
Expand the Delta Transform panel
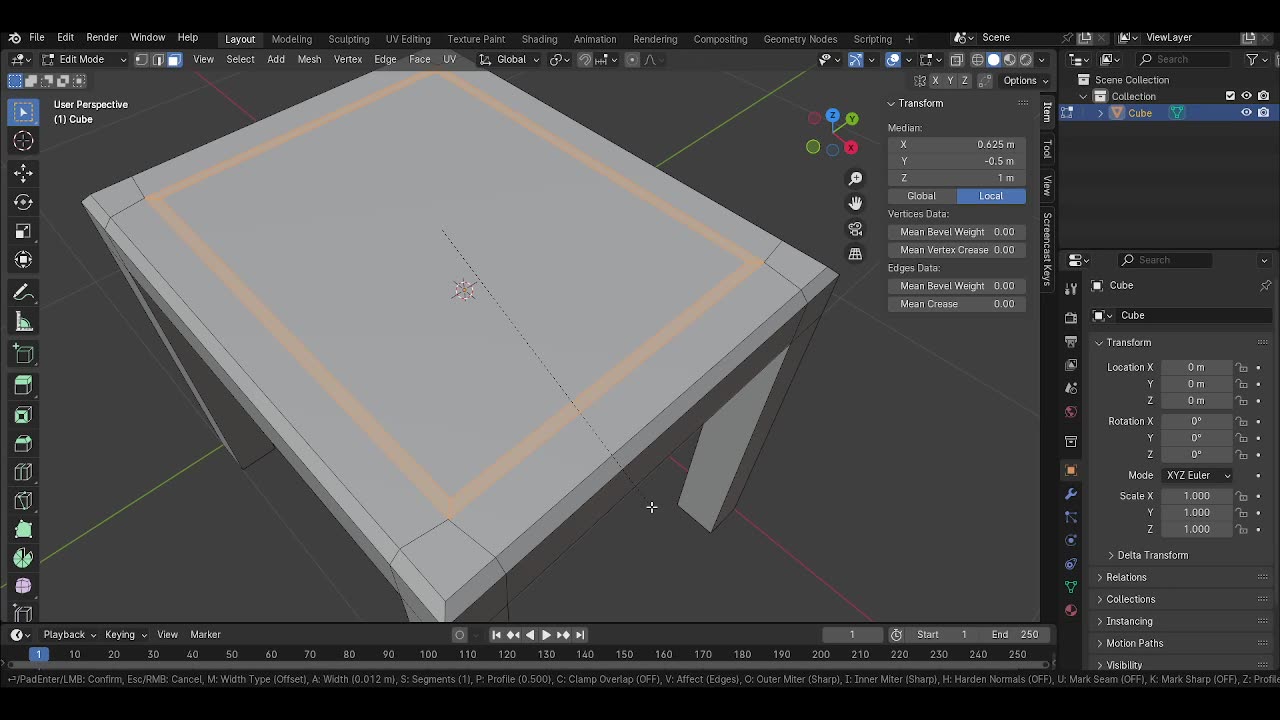coord(1152,555)
